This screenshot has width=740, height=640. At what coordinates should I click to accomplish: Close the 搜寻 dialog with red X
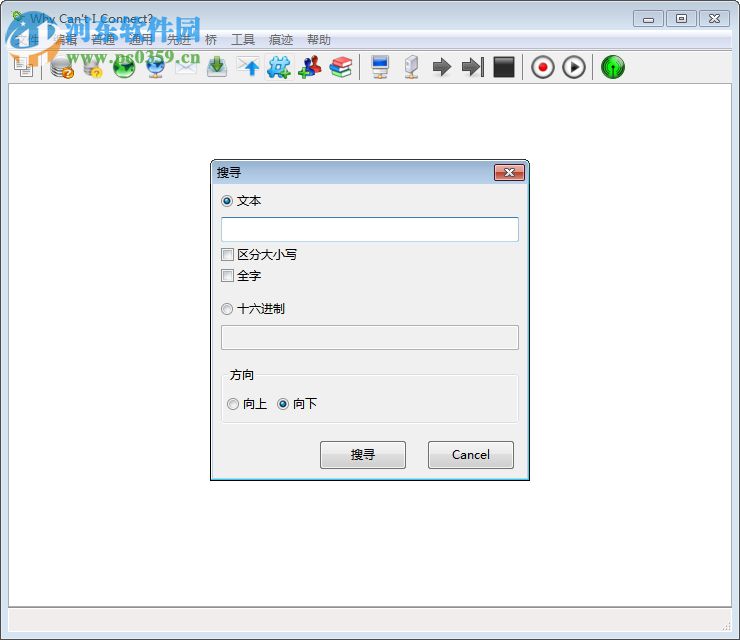[509, 173]
